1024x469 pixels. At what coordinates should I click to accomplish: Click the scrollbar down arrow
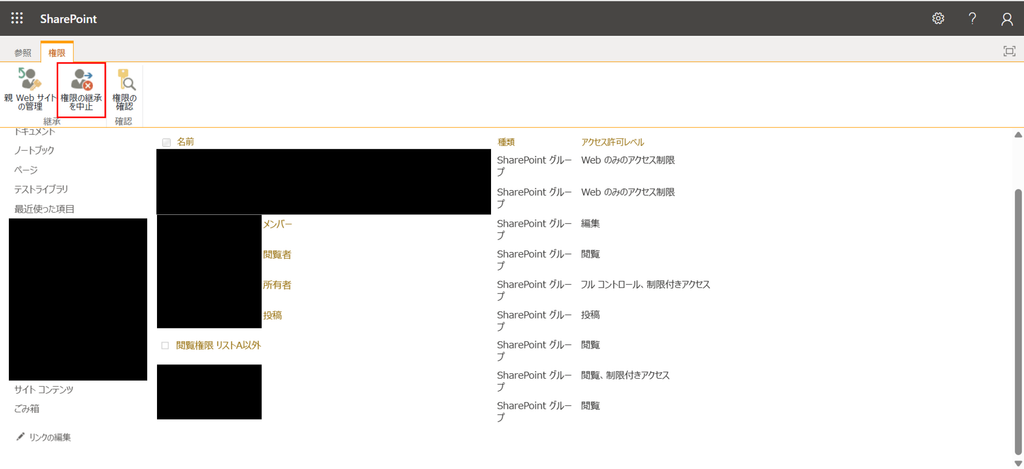[x=1017, y=463]
